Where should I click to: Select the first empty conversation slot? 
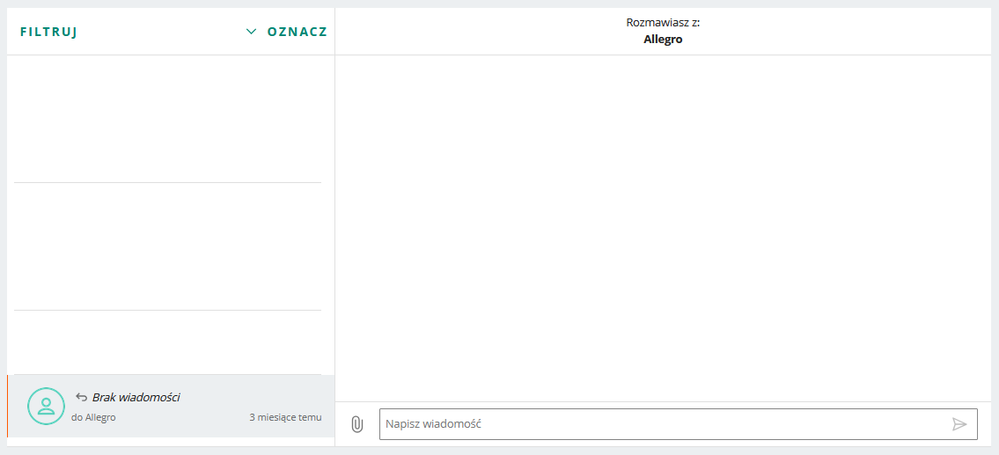click(167, 119)
